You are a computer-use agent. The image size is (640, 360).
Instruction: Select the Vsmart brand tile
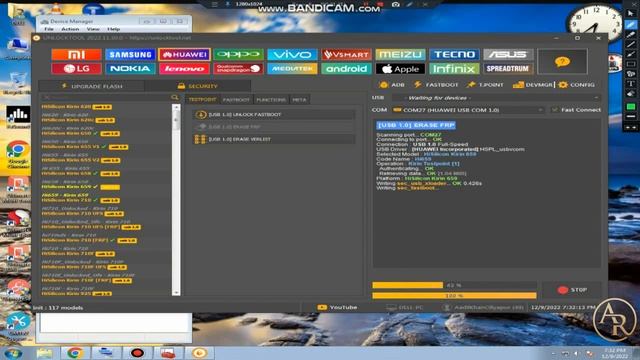tap(346, 54)
